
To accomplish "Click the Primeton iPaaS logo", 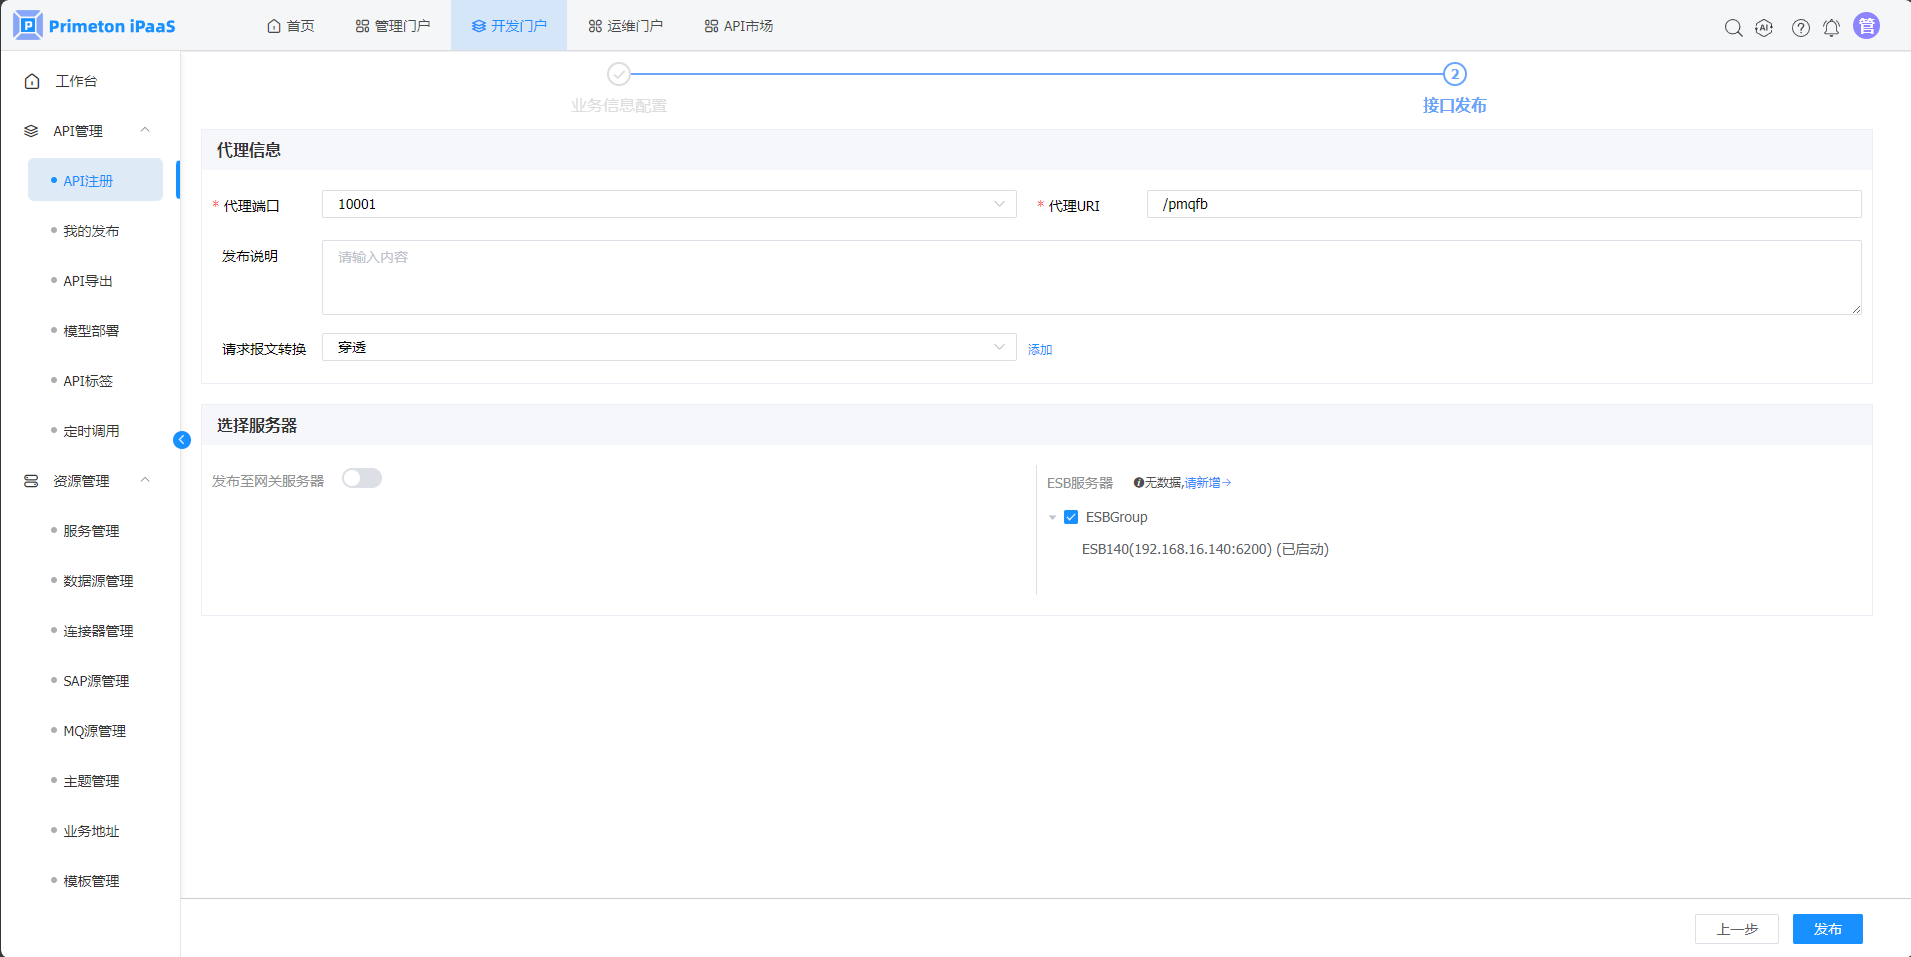I will [x=95, y=26].
